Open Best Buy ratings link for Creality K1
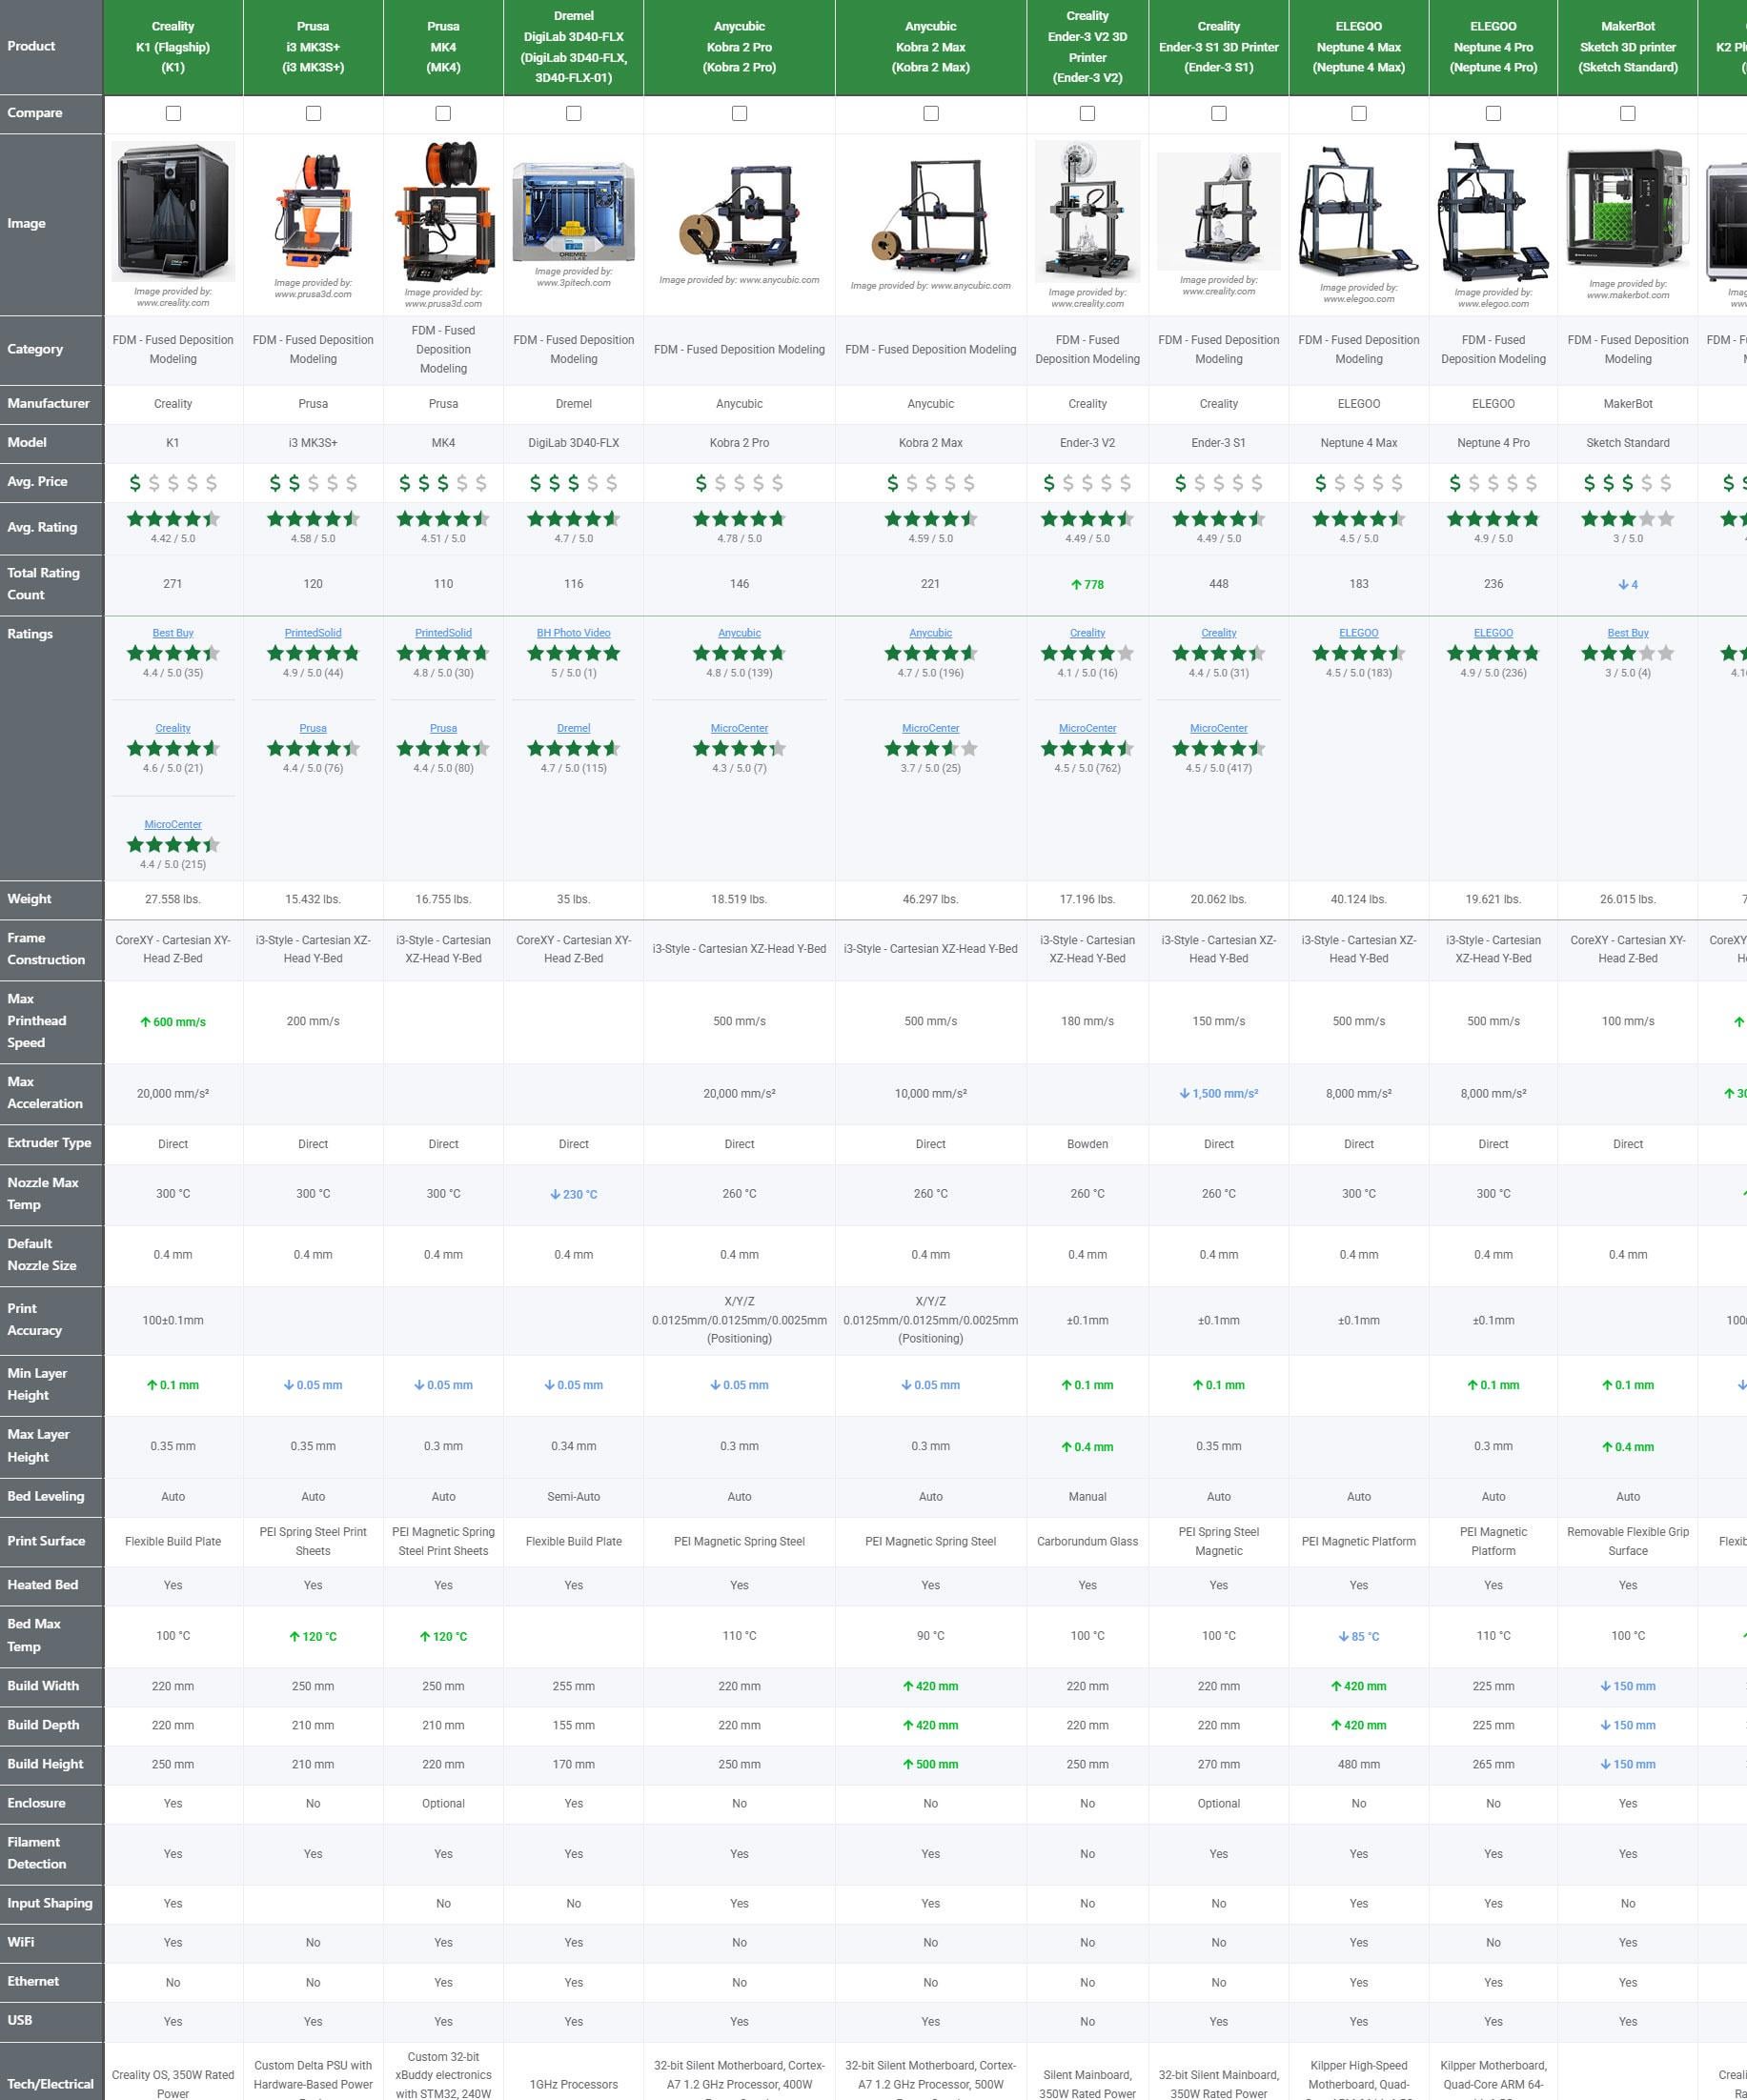The height and width of the screenshot is (2100, 1747). 173,633
